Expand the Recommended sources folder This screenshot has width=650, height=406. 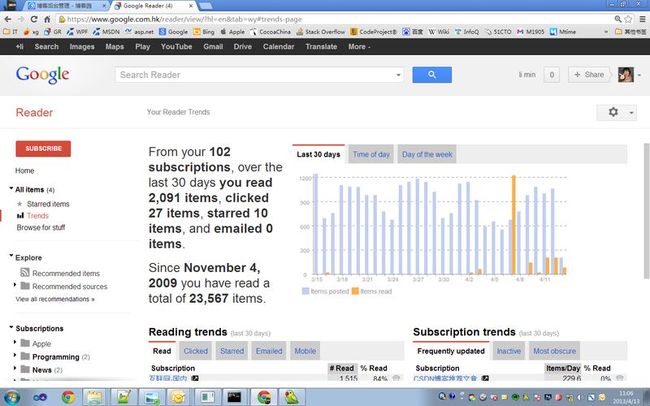pyautogui.click(x=15, y=285)
